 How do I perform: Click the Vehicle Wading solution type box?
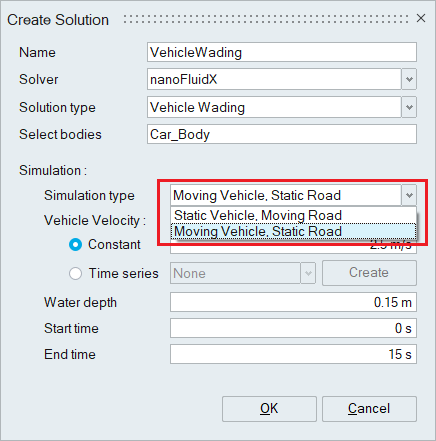pos(274,107)
